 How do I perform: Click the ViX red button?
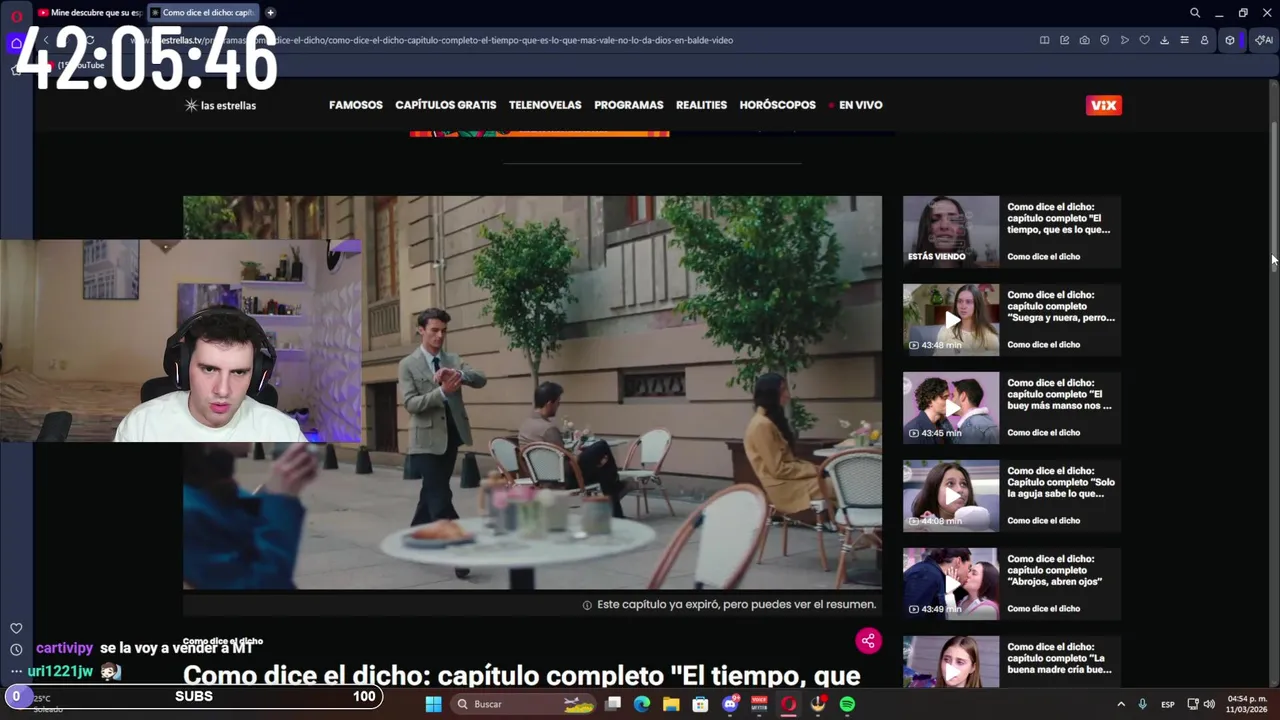(x=1104, y=105)
